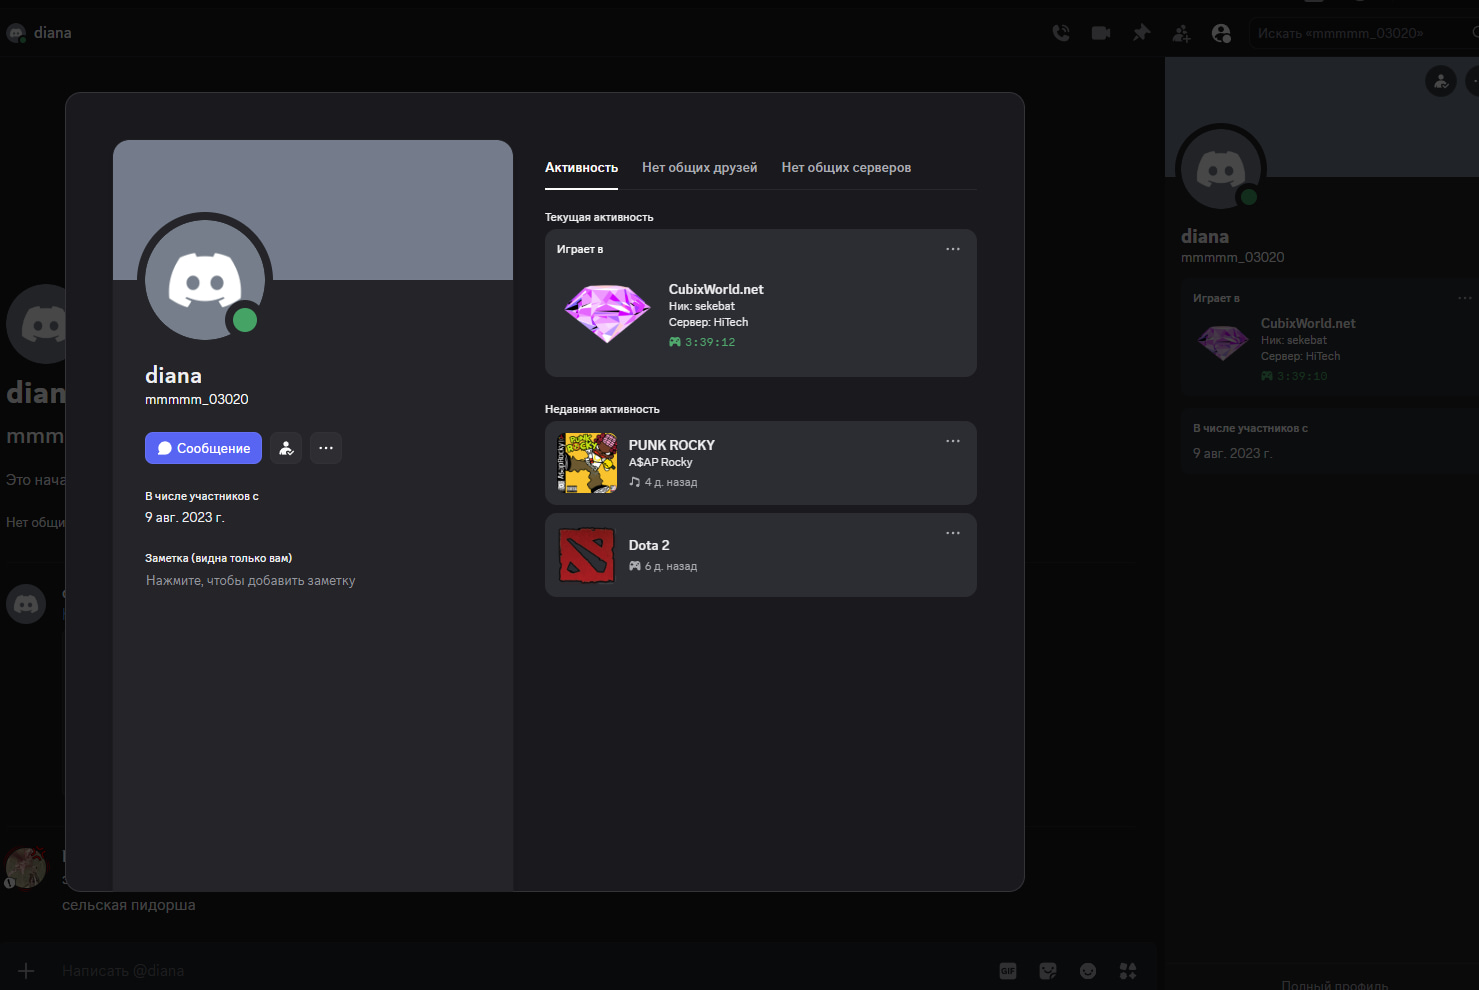Switch to the Активность tab
The height and width of the screenshot is (990, 1479).
[x=581, y=168]
